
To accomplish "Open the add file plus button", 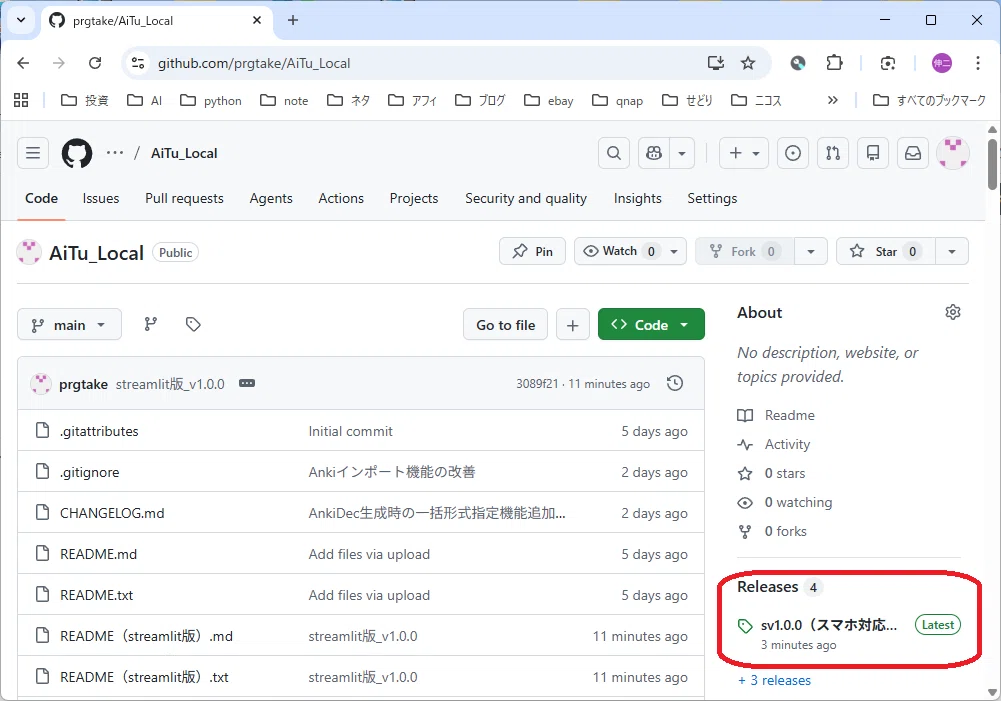I will tap(573, 324).
